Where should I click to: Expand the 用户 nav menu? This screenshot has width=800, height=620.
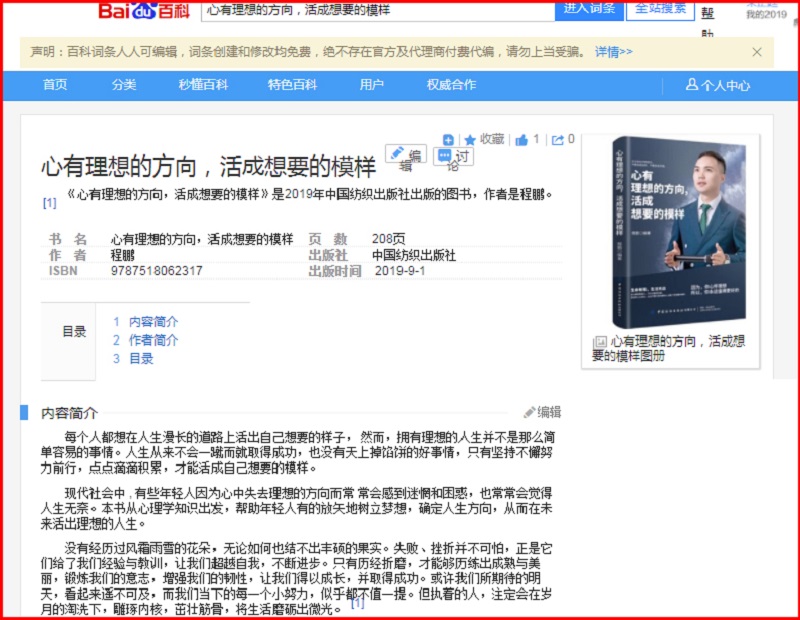coord(372,85)
